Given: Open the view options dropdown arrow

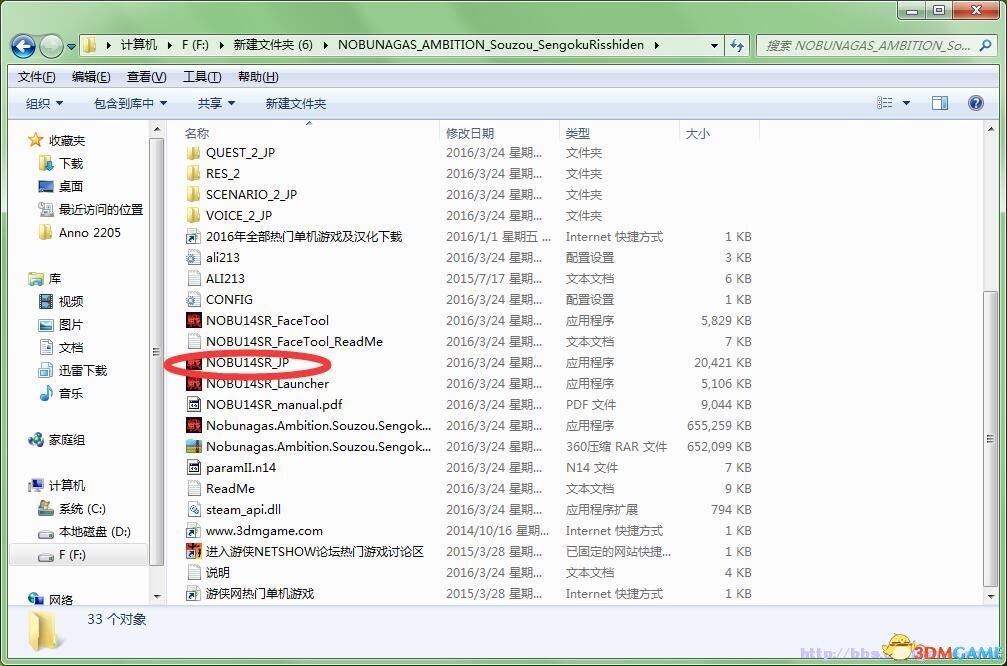Looking at the screenshot, I should click(x=906, y=103).
